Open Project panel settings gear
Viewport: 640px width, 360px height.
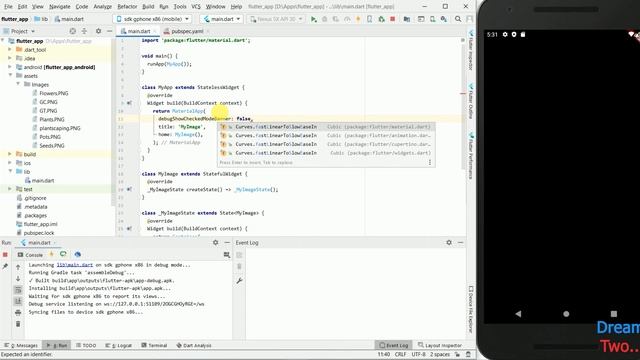point(98,31)
